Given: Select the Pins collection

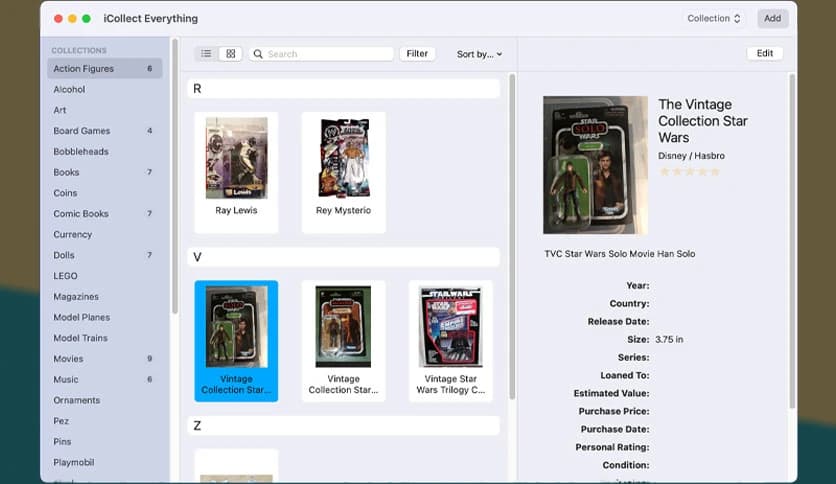Looking at the screenshot, I should pos(104,442).
